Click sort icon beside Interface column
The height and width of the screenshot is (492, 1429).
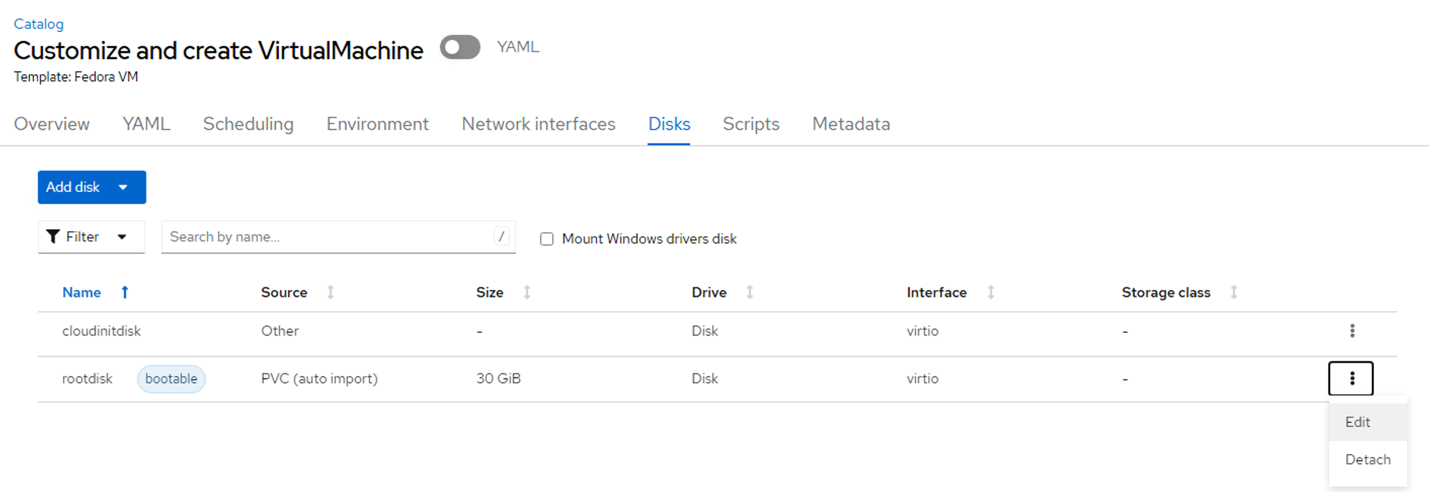tap(991, 292)
